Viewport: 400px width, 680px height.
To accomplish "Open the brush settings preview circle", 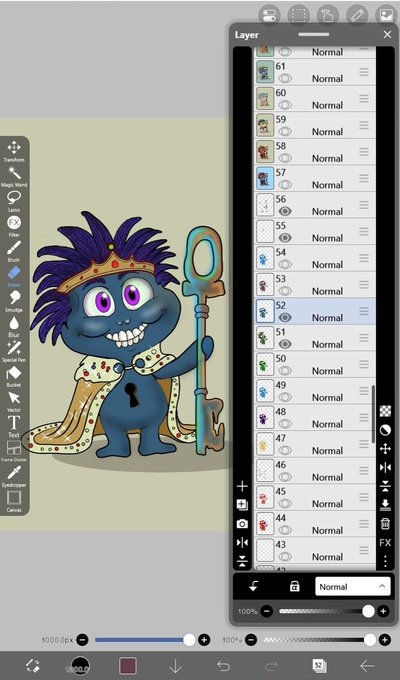I will point(80,666).
